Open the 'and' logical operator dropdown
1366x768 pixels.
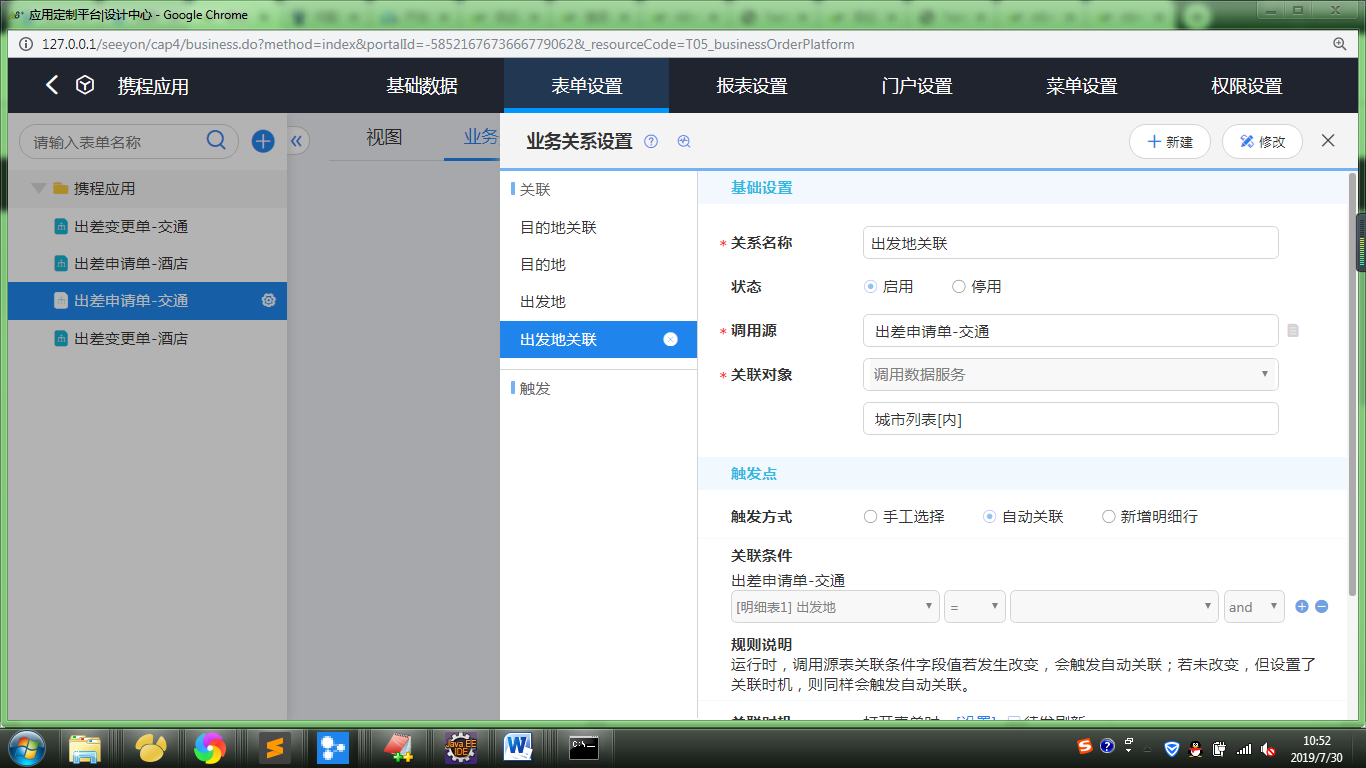pyautogui.click(x=1254, y=607)
